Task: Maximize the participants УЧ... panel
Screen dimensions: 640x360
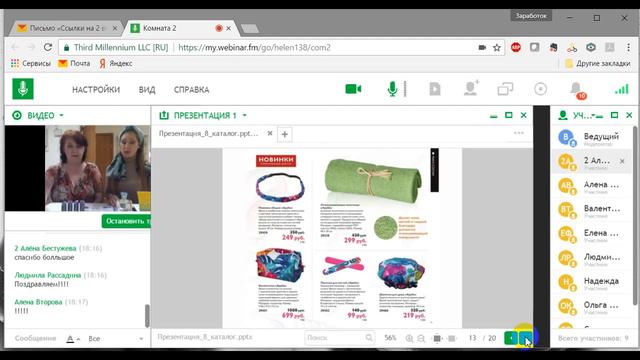Action: 614,115
